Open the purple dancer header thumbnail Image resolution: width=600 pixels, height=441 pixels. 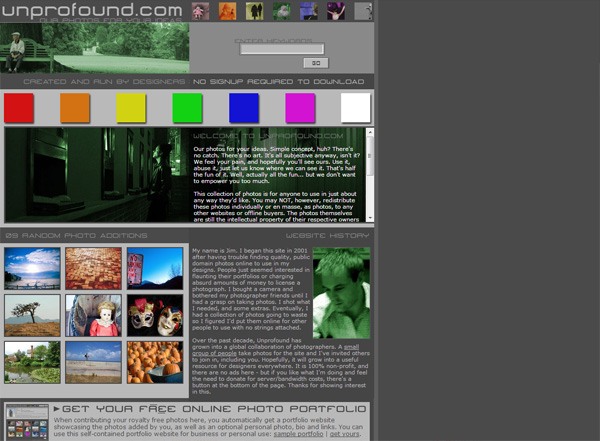[x=336, y=11]
